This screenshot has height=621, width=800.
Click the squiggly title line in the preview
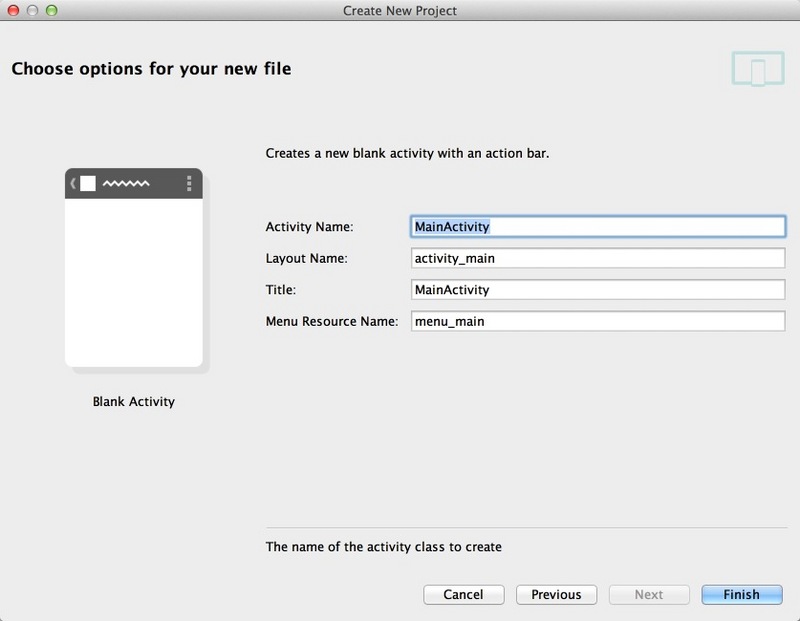pyautogui.click(x=126, y=183)
